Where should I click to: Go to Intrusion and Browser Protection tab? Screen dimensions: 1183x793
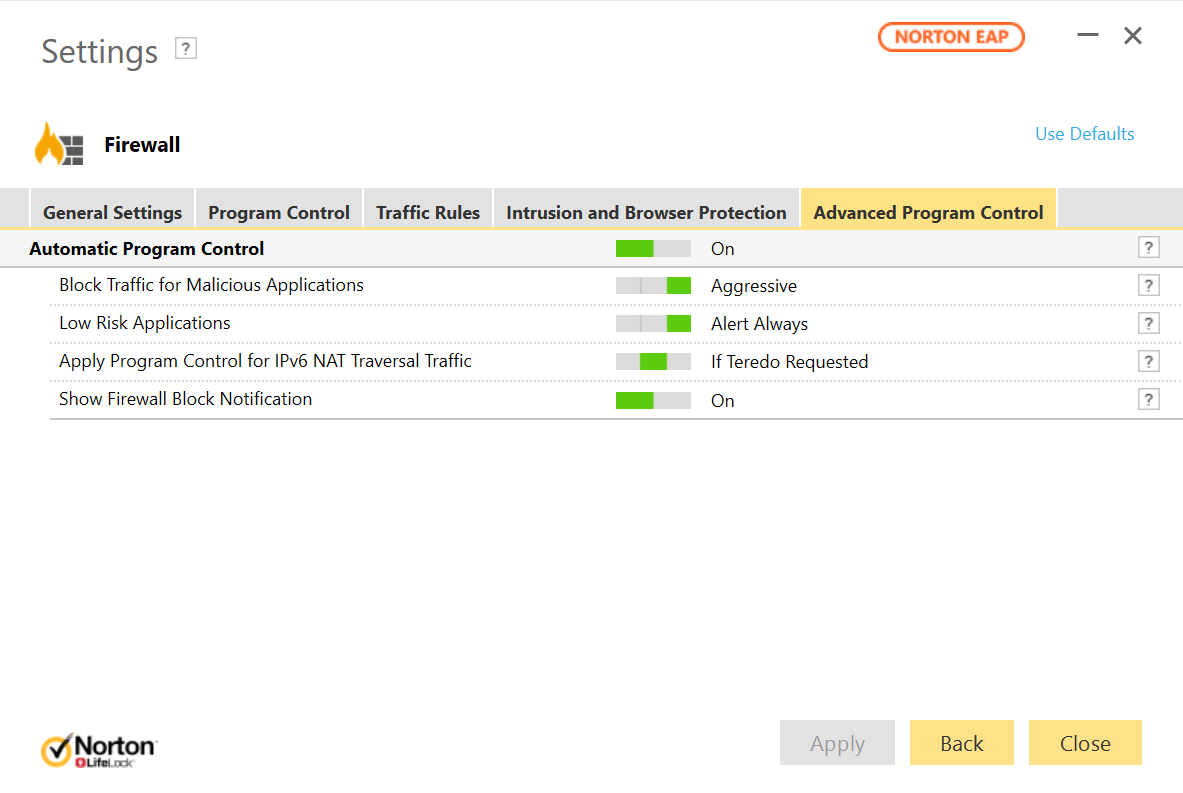click(x=646, y=212)
